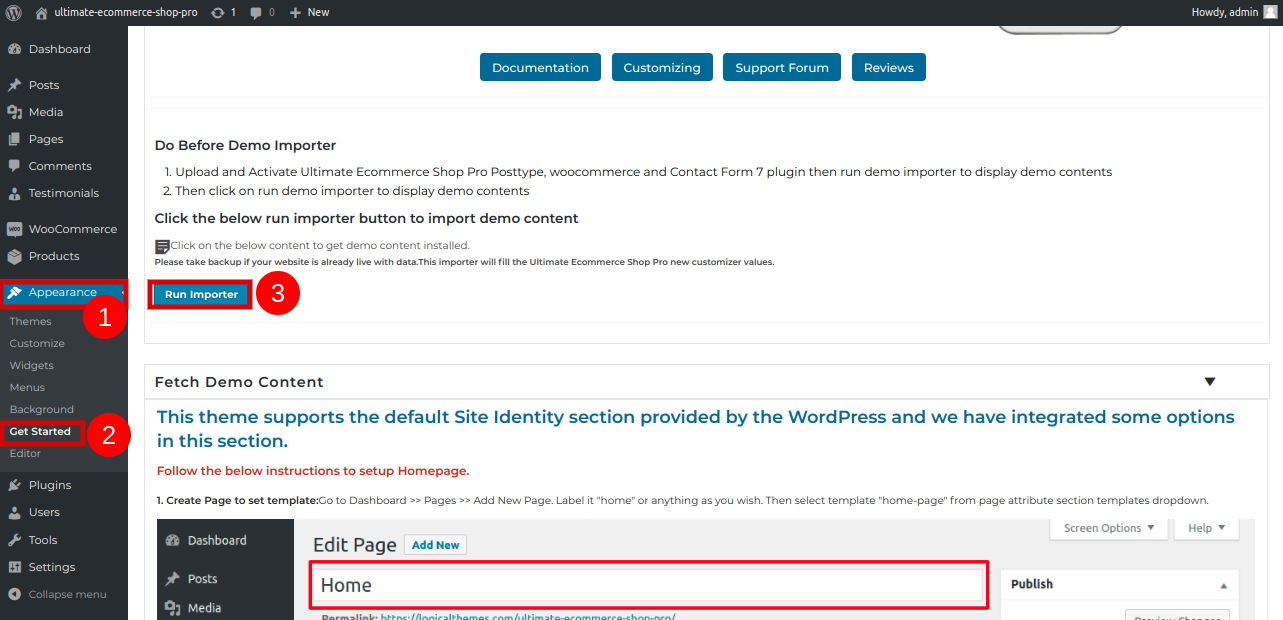Click the 'Upload and Activate Ultimate Ecommerce' instruction line

[x=643, y=172]
